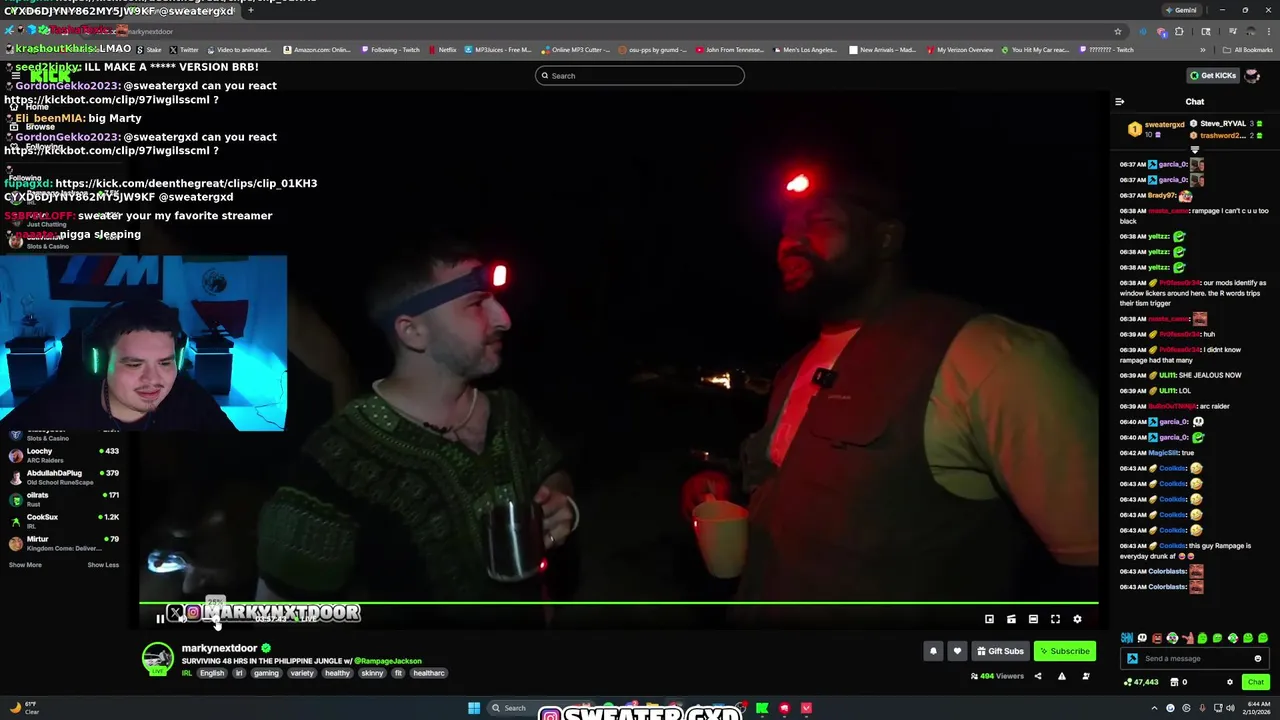
Task: Share the stream via share icon
Action: tap(1037, 676)
